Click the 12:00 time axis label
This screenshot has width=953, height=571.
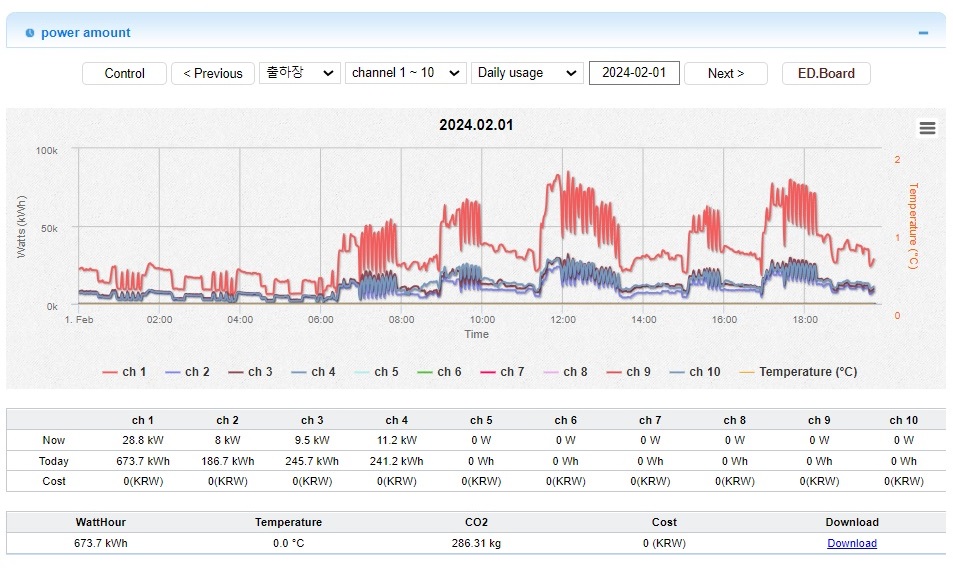pyautogui.click(x=563, y=320)
